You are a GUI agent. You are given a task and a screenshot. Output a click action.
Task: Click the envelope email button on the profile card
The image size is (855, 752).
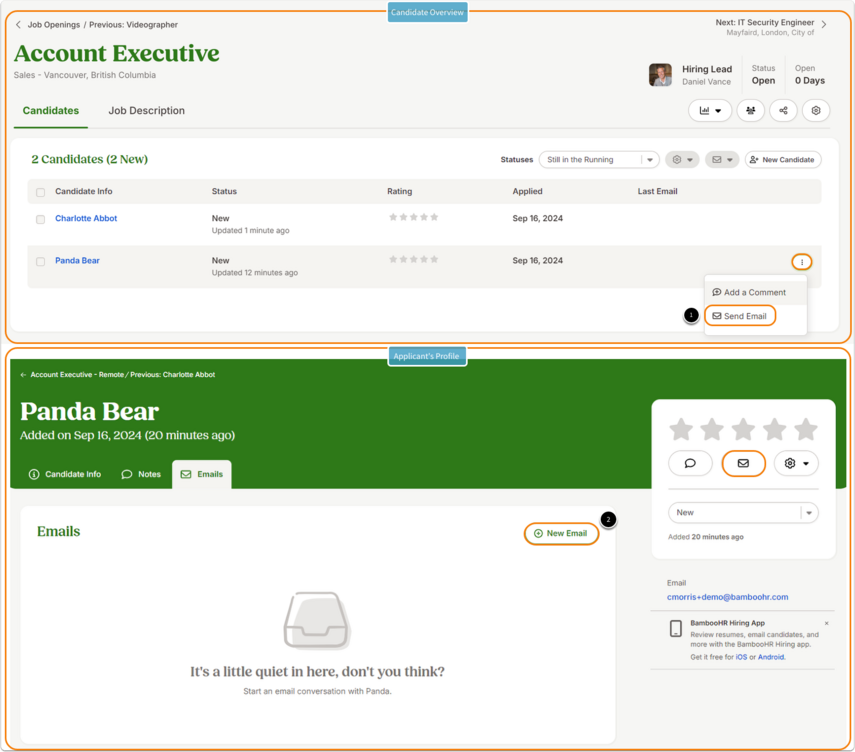[743, 464]
